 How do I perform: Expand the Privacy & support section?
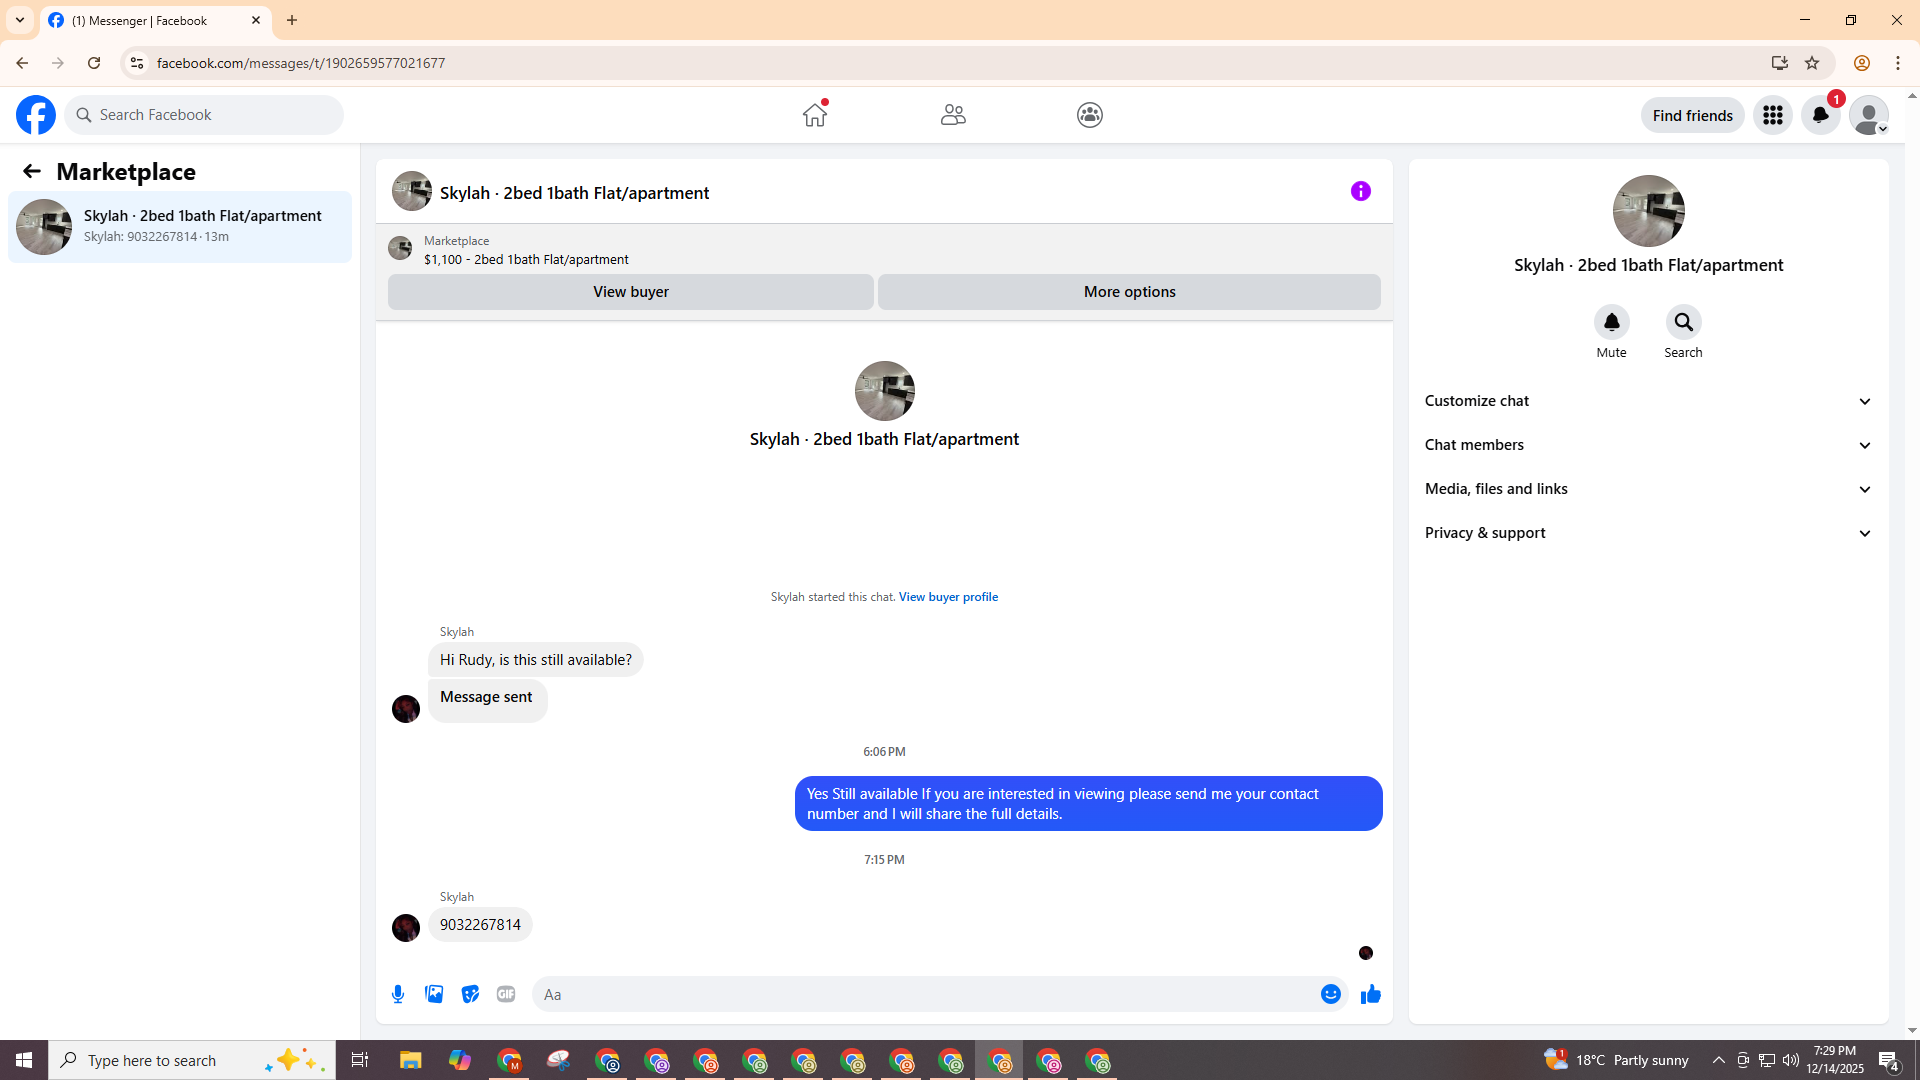pos(1648,533)
